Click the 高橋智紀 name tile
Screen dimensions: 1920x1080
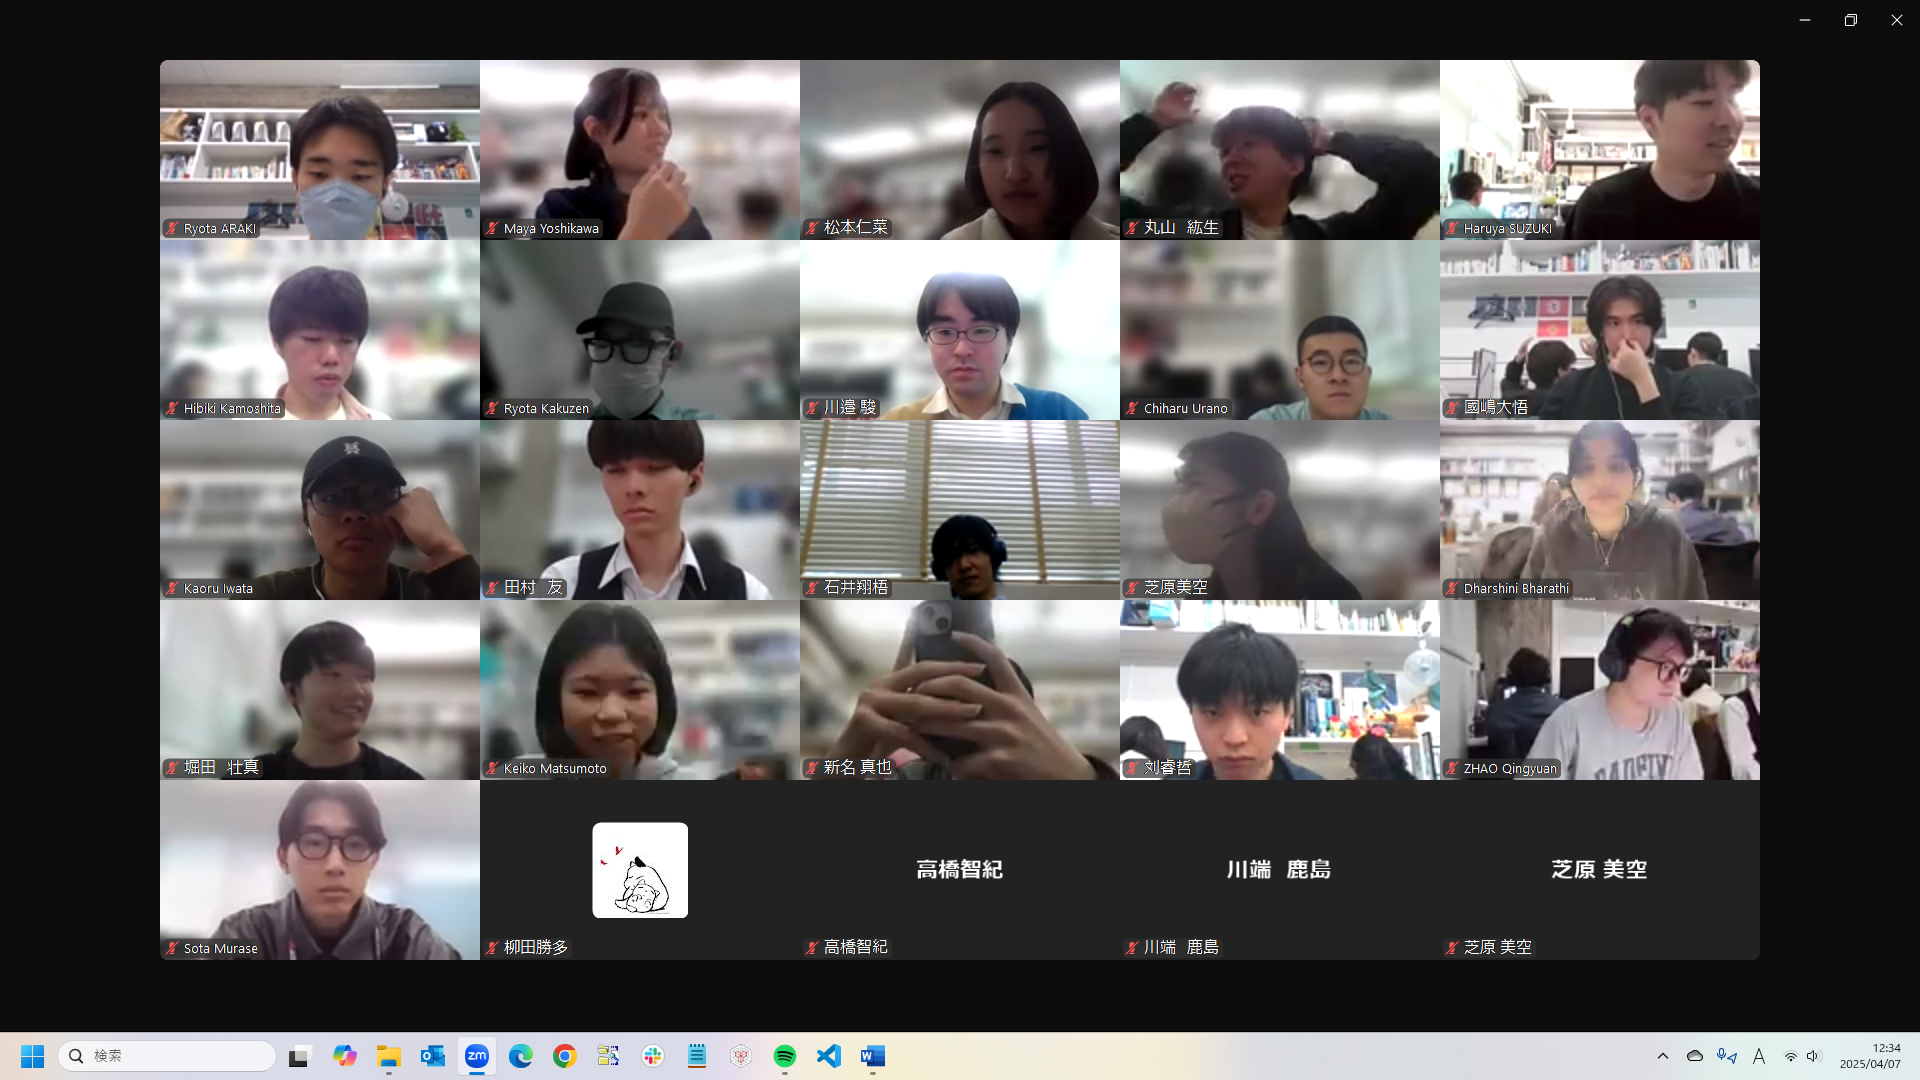point(959,869)
